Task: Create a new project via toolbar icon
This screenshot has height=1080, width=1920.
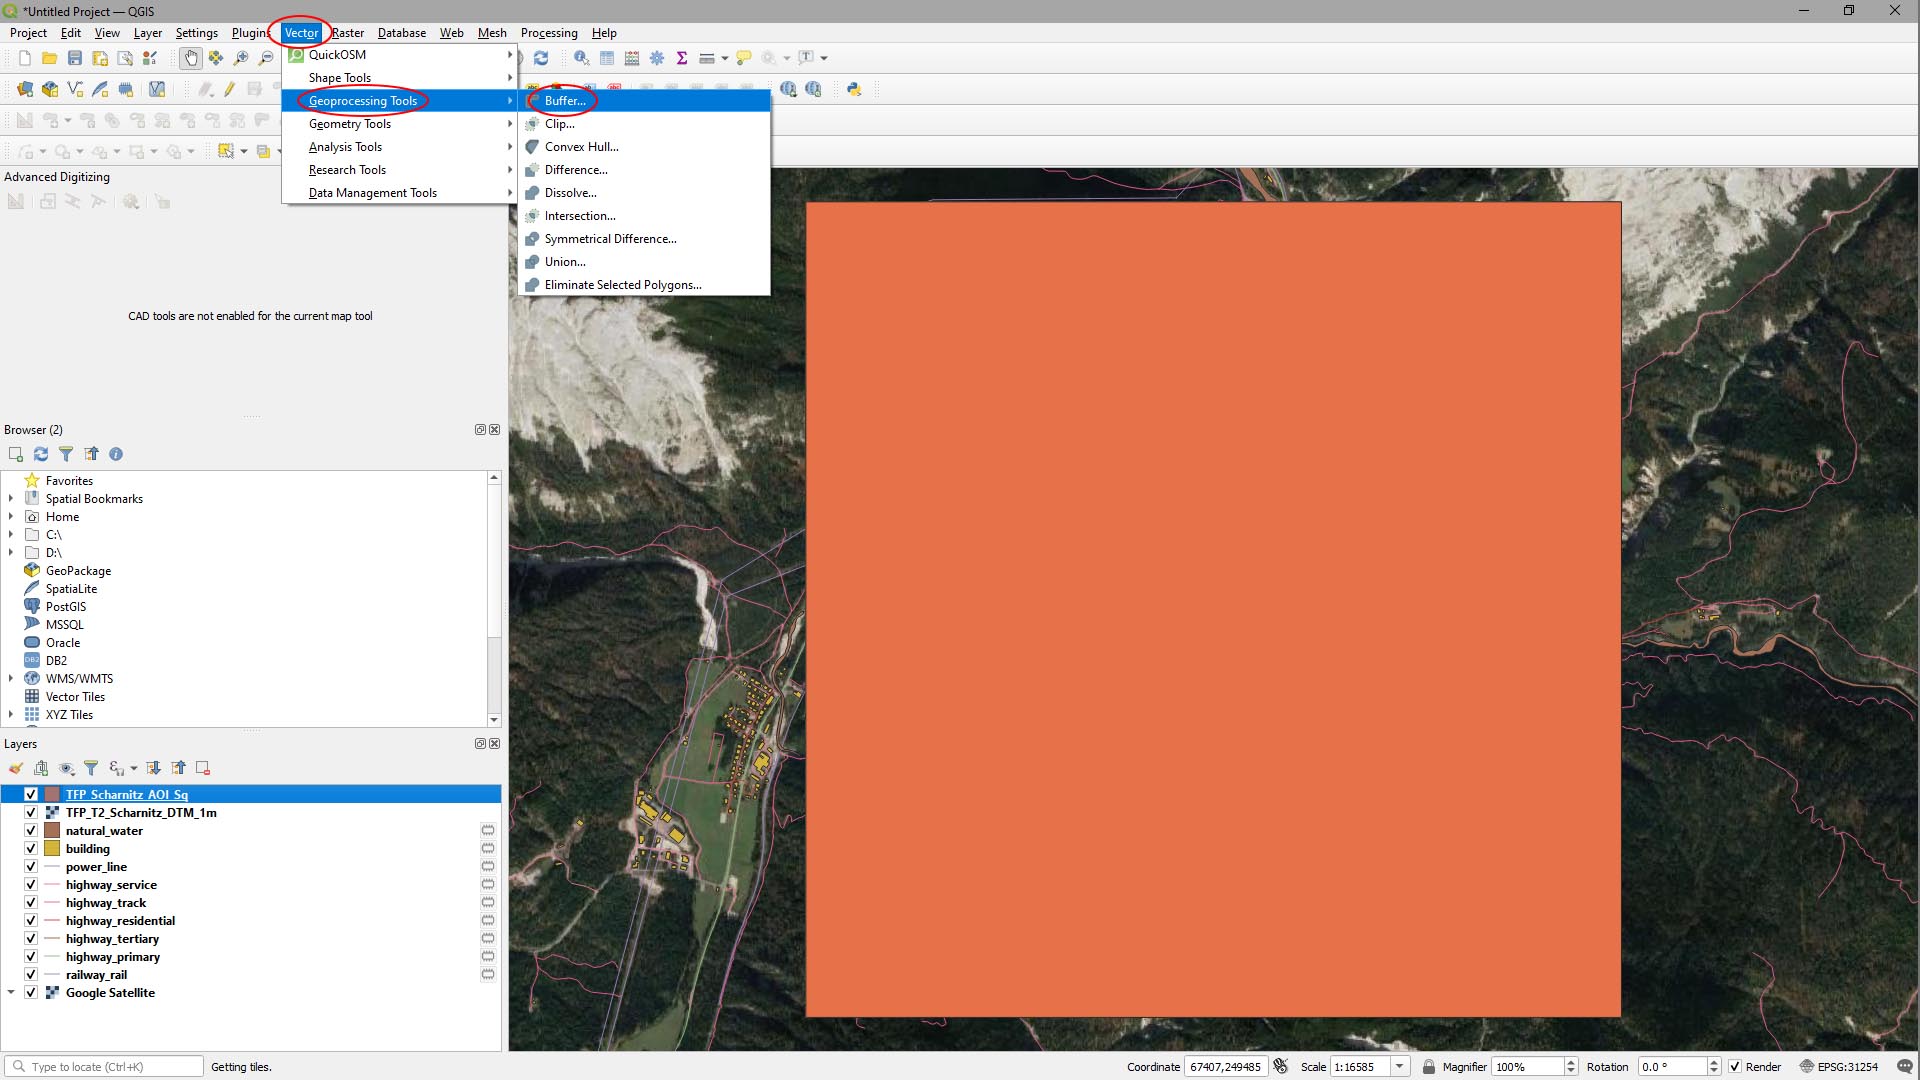Action: pos(25,58)
